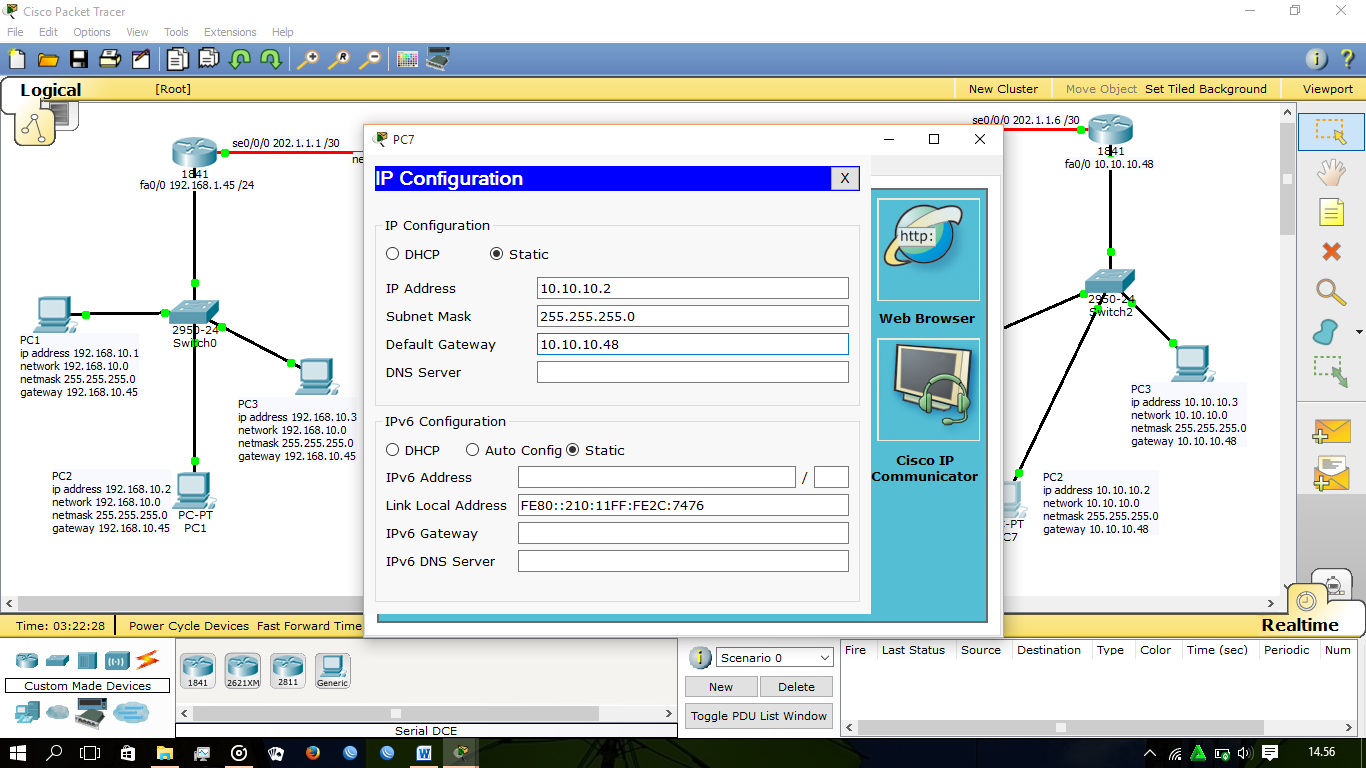Click the Add Simple PDU envelope
Viewport: 1366px width, 768px height.
[x=1332, y=432]
